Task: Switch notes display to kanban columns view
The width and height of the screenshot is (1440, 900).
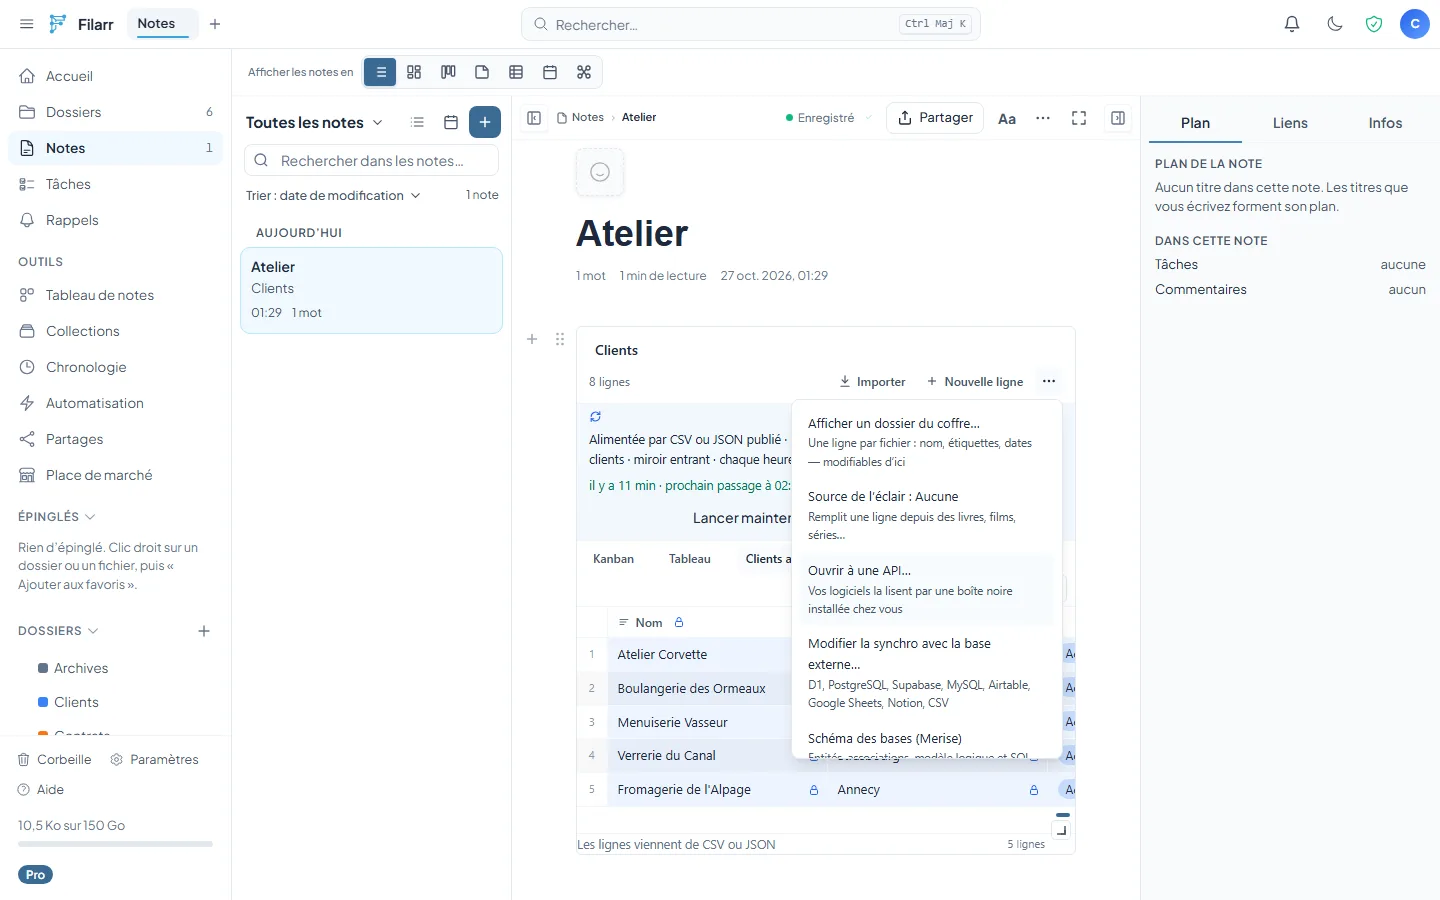Action: [x=448, y=72]
